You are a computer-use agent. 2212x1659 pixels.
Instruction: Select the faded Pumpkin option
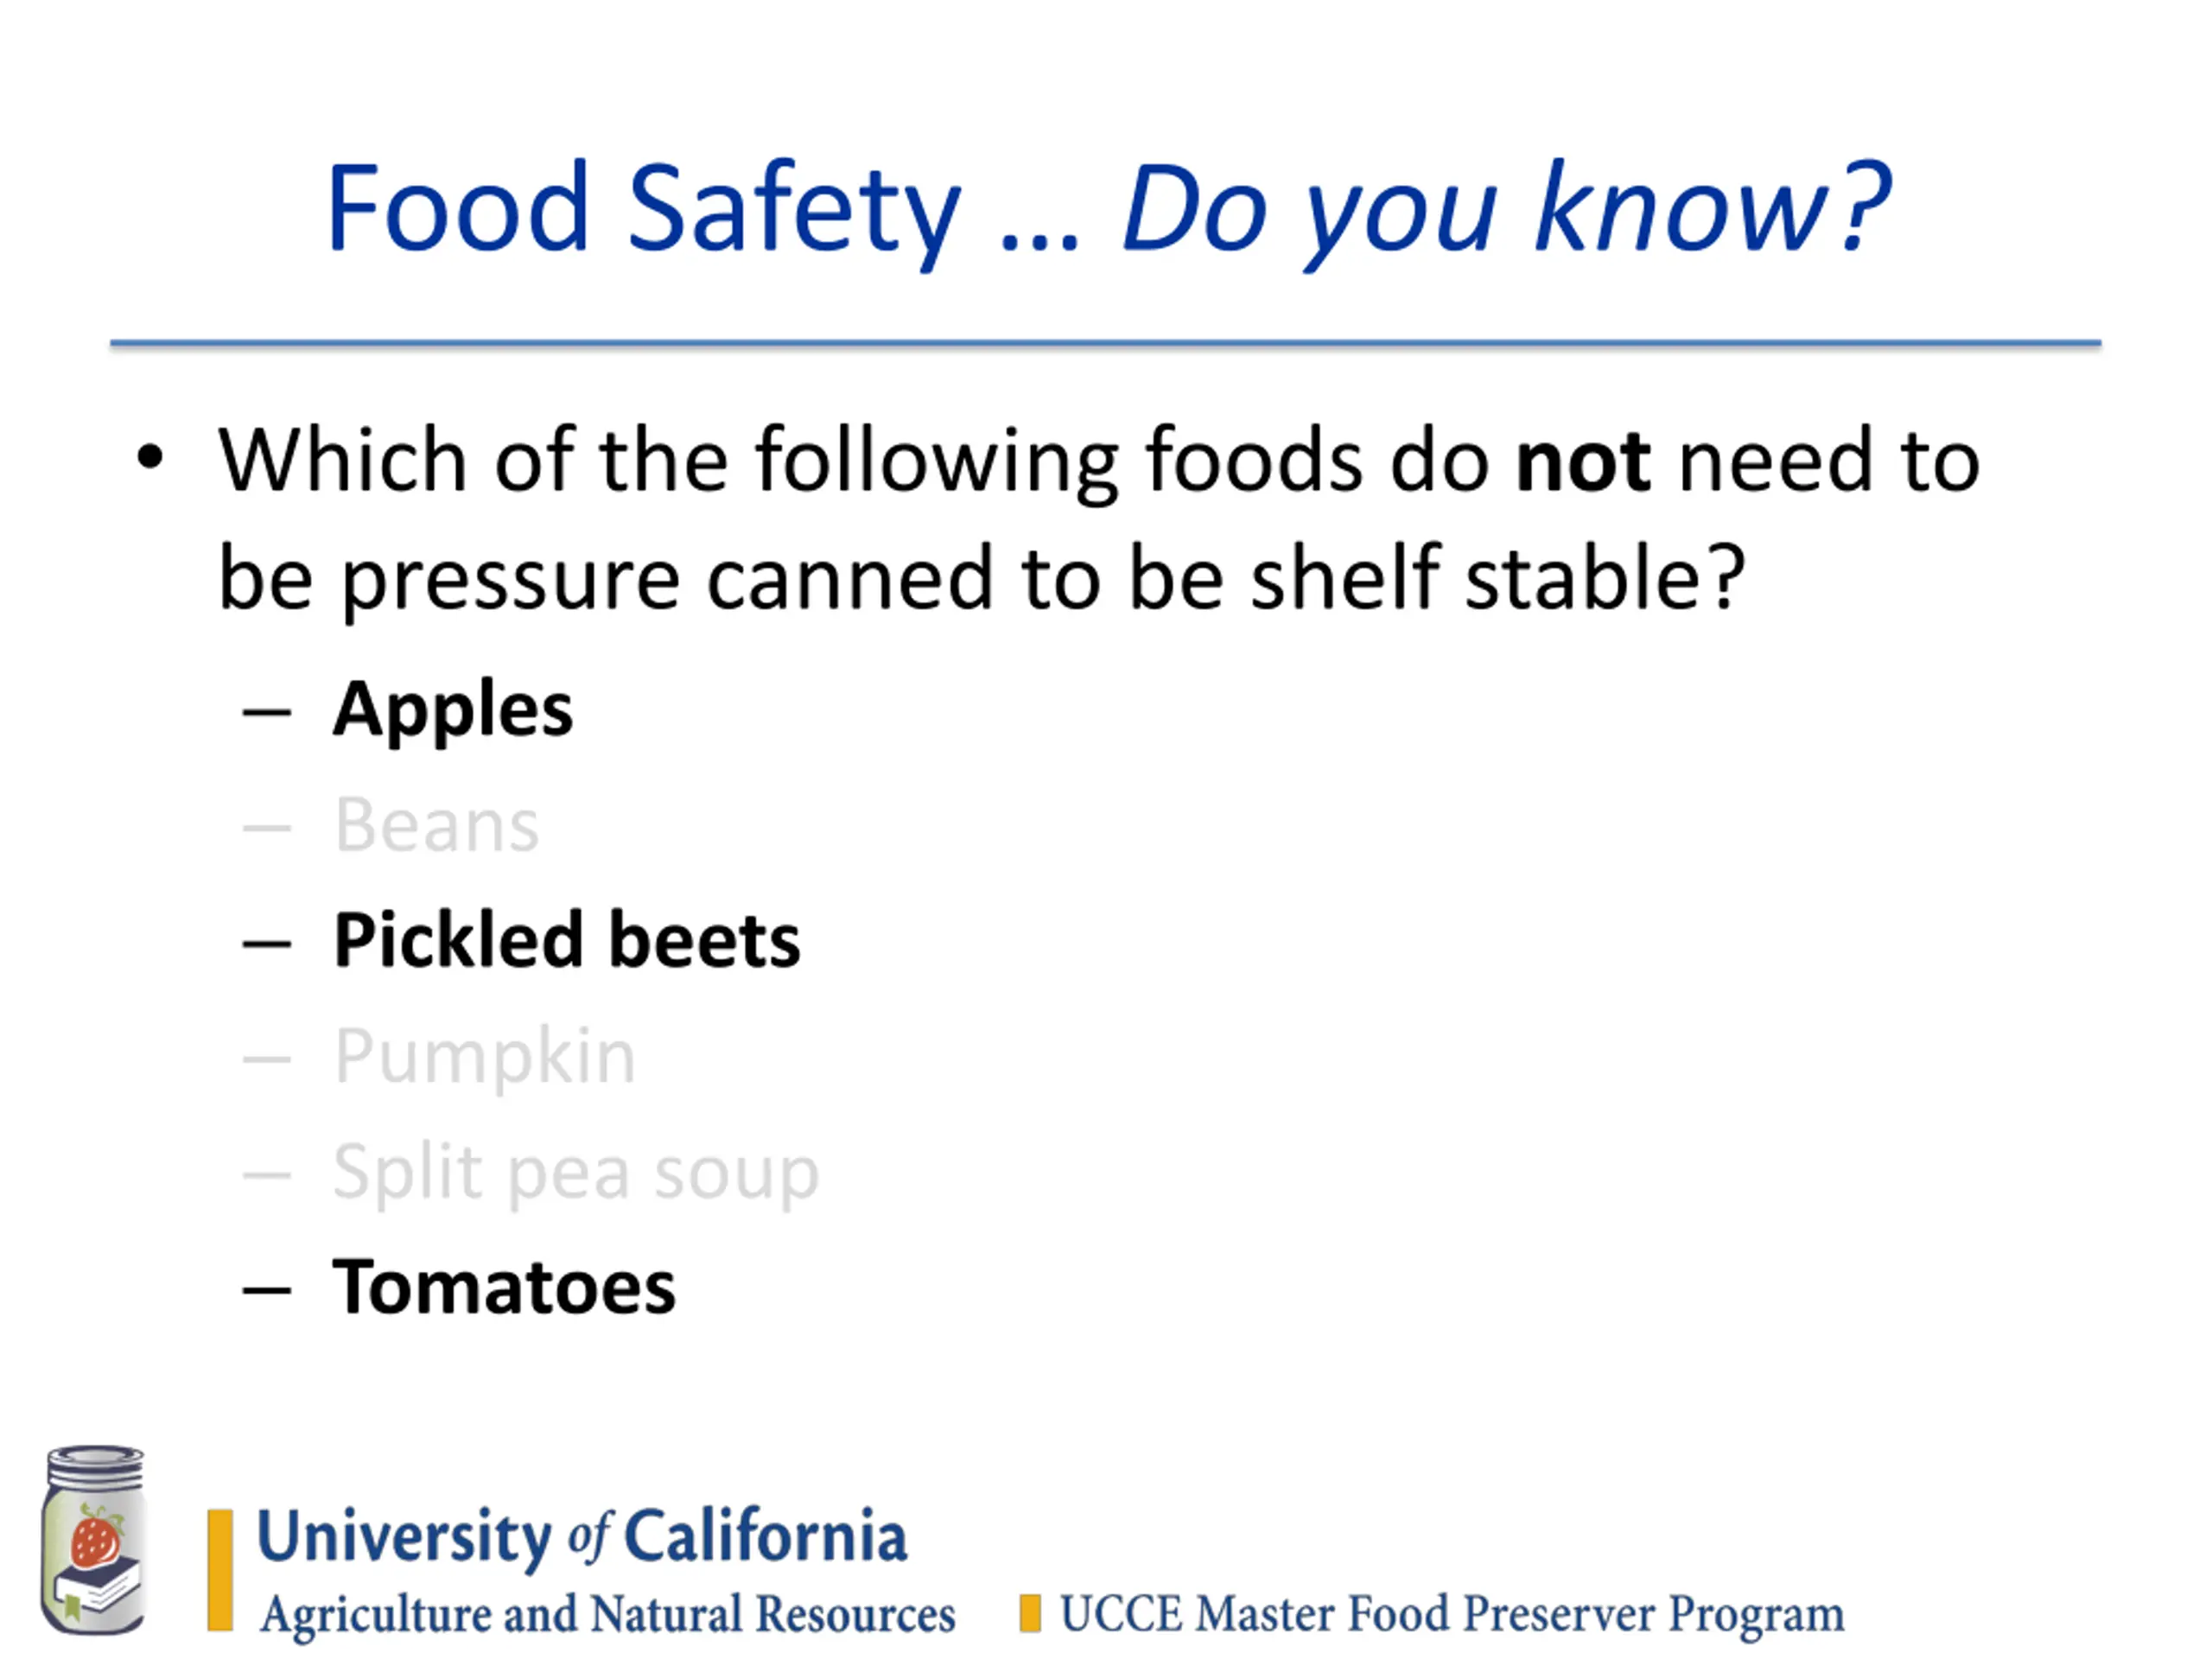[485, 1058]
